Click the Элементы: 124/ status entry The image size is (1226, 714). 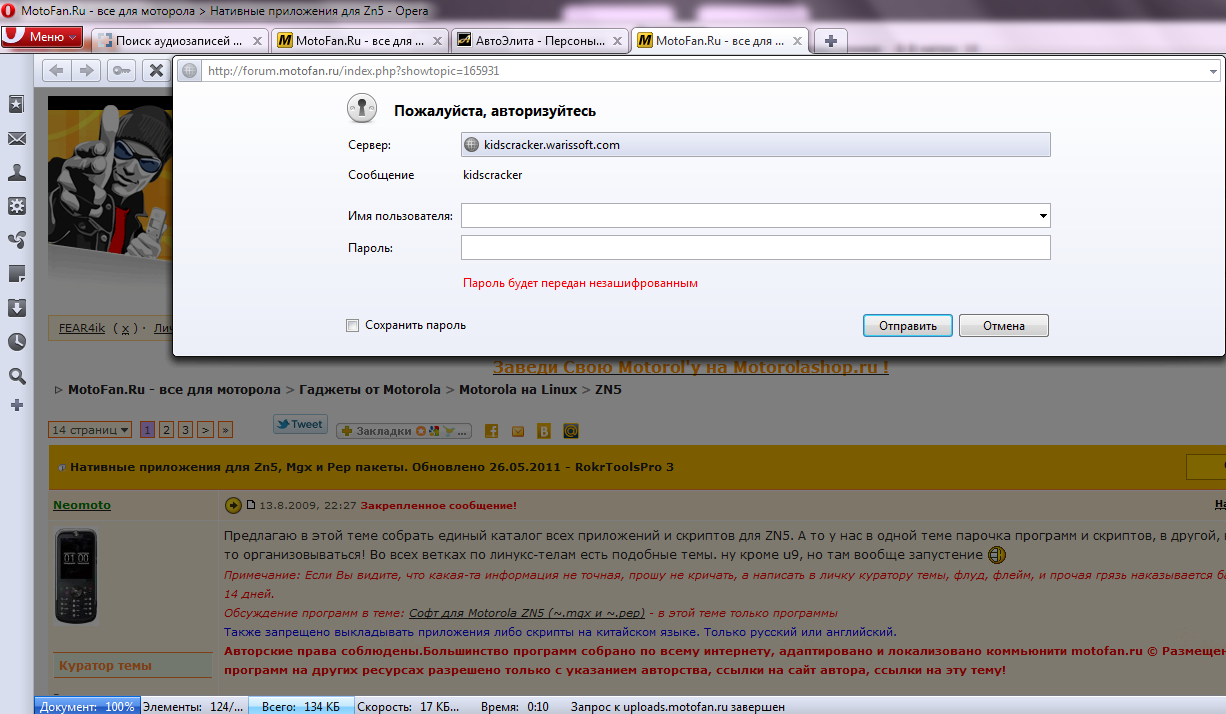click(193, 706)
